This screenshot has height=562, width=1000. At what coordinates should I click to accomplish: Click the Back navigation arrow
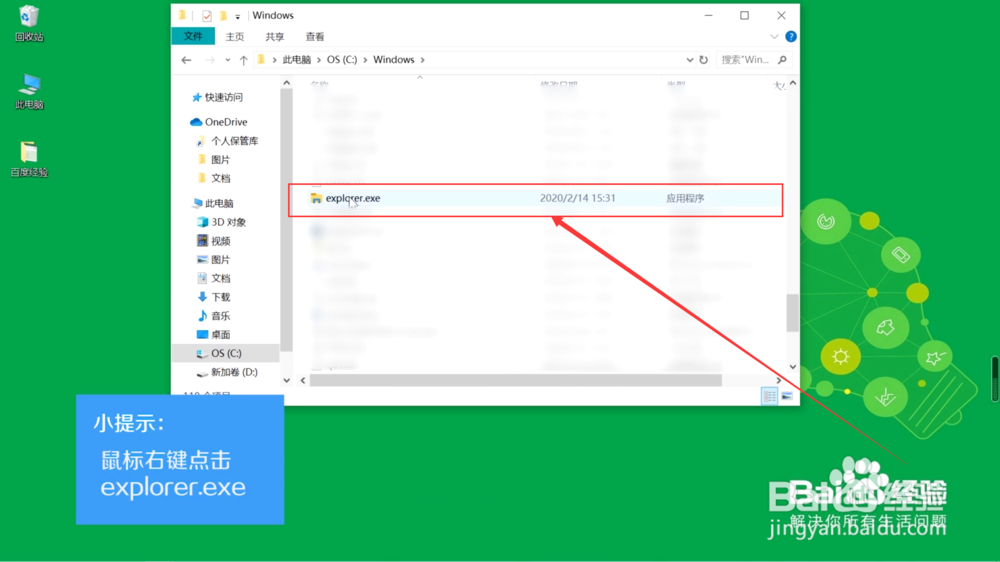point(186,60)
